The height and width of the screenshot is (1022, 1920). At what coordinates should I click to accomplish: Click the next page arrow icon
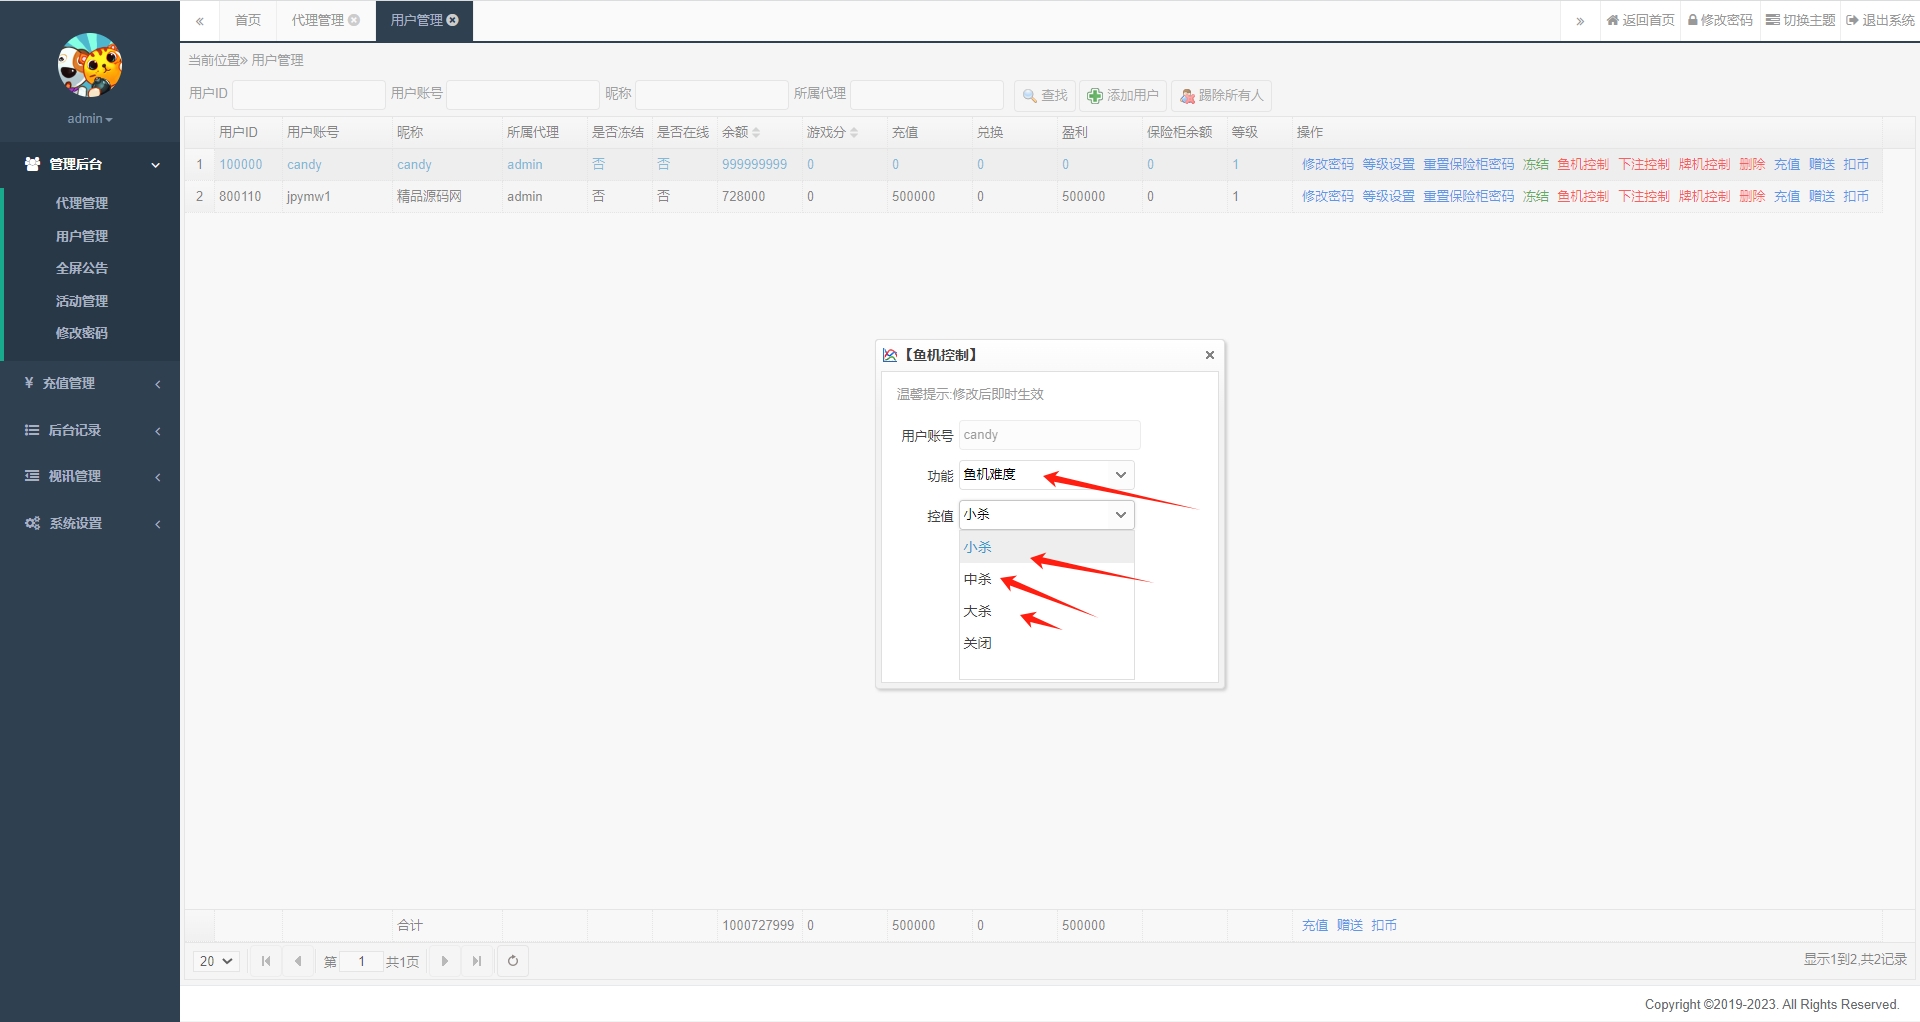(445, 961)
